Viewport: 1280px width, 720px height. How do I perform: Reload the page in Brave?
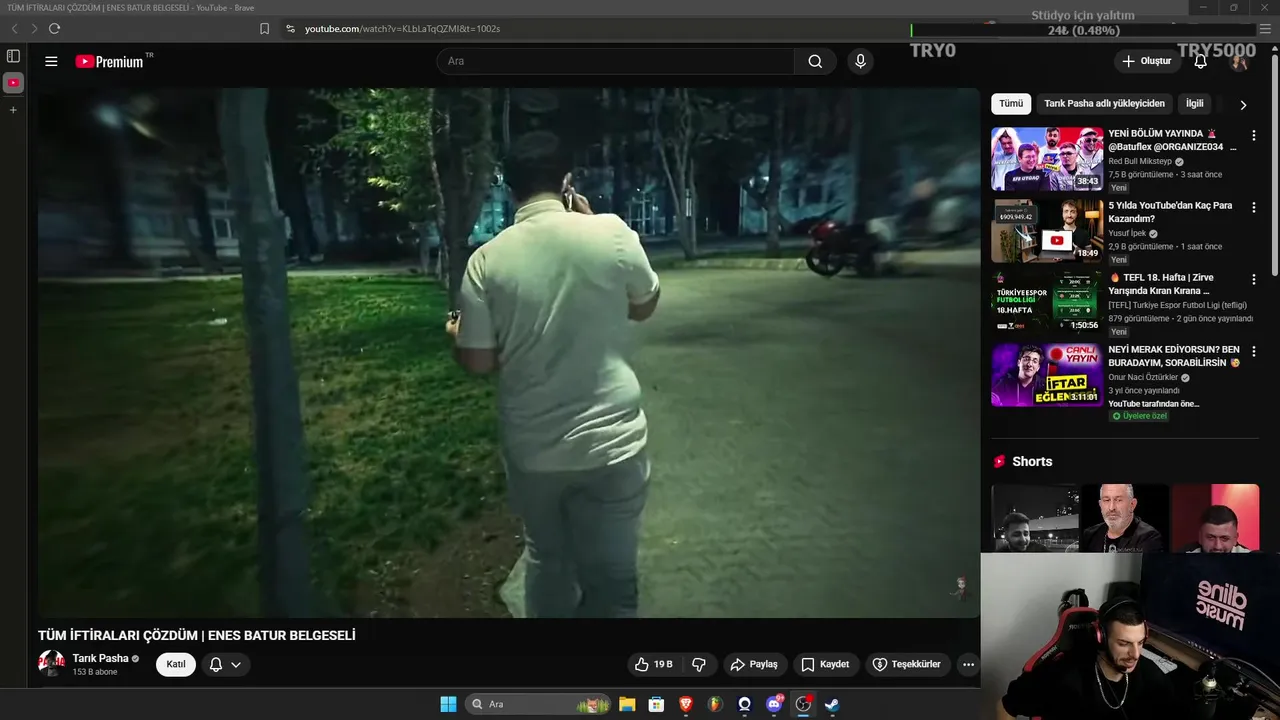[x=54, y=29]
